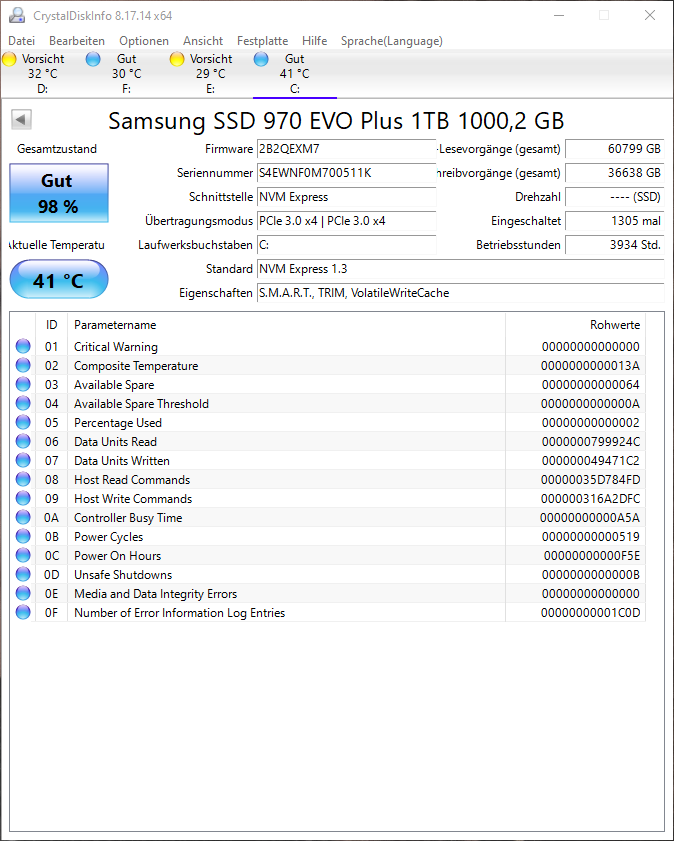Click the previous disk arrow button
This screenshot has height=841, width=674.
coord(21,119)
